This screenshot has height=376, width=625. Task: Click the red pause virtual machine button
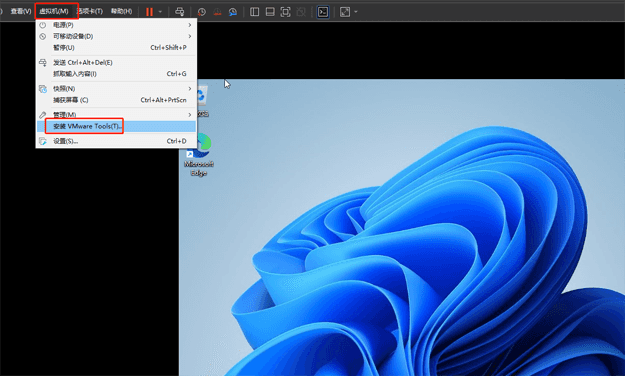(149, 12)
